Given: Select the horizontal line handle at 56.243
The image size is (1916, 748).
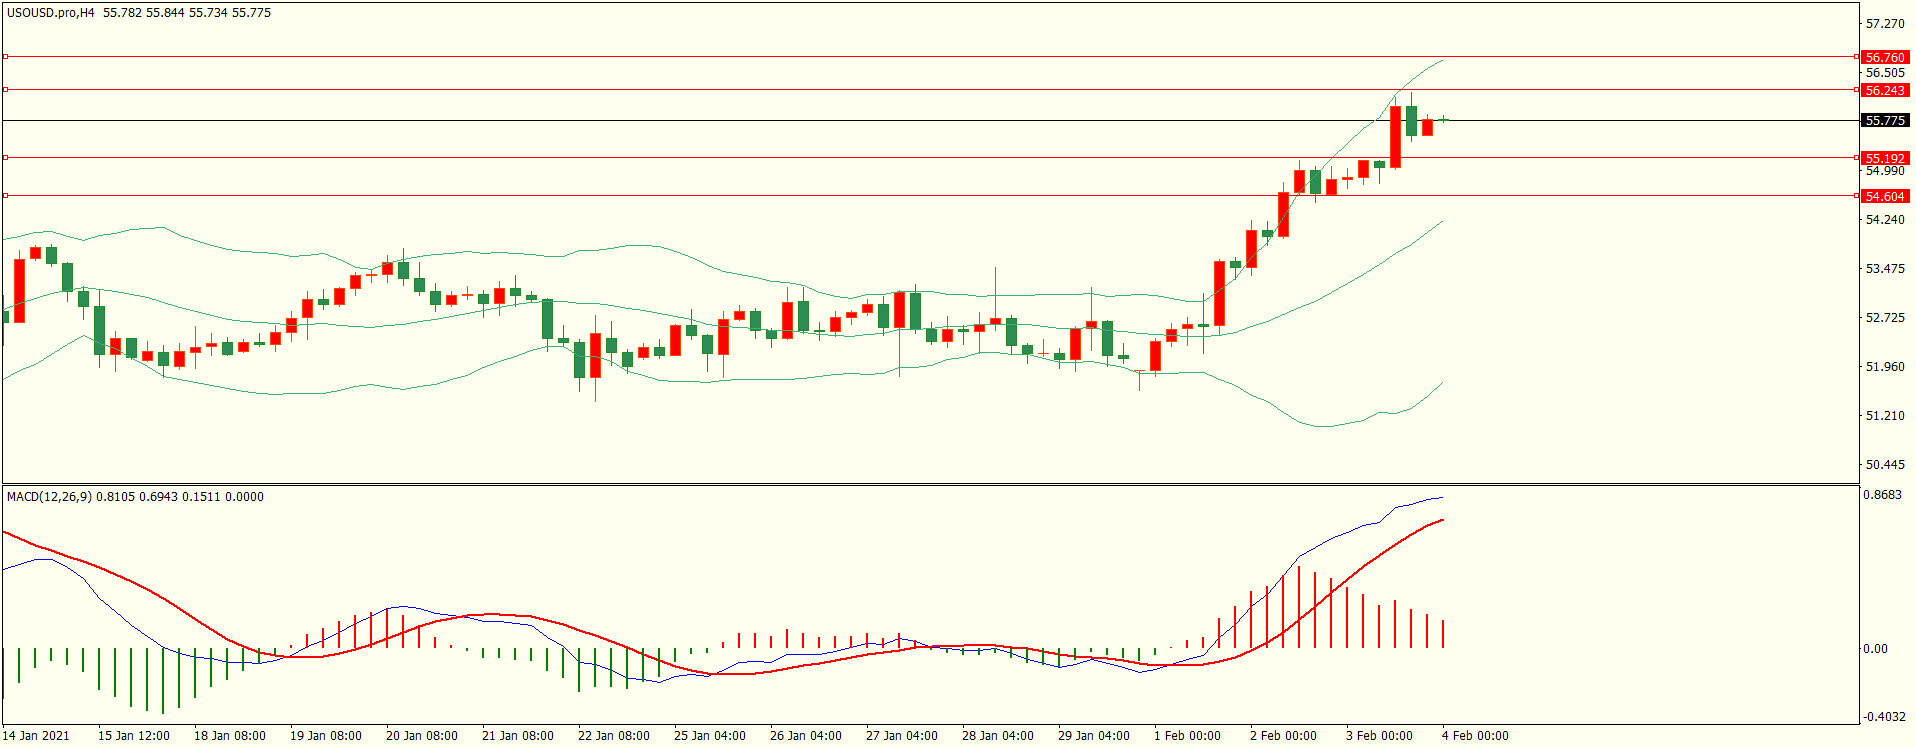Looking at the screenshot, I should pyautogui.click(x=6, y=90).
